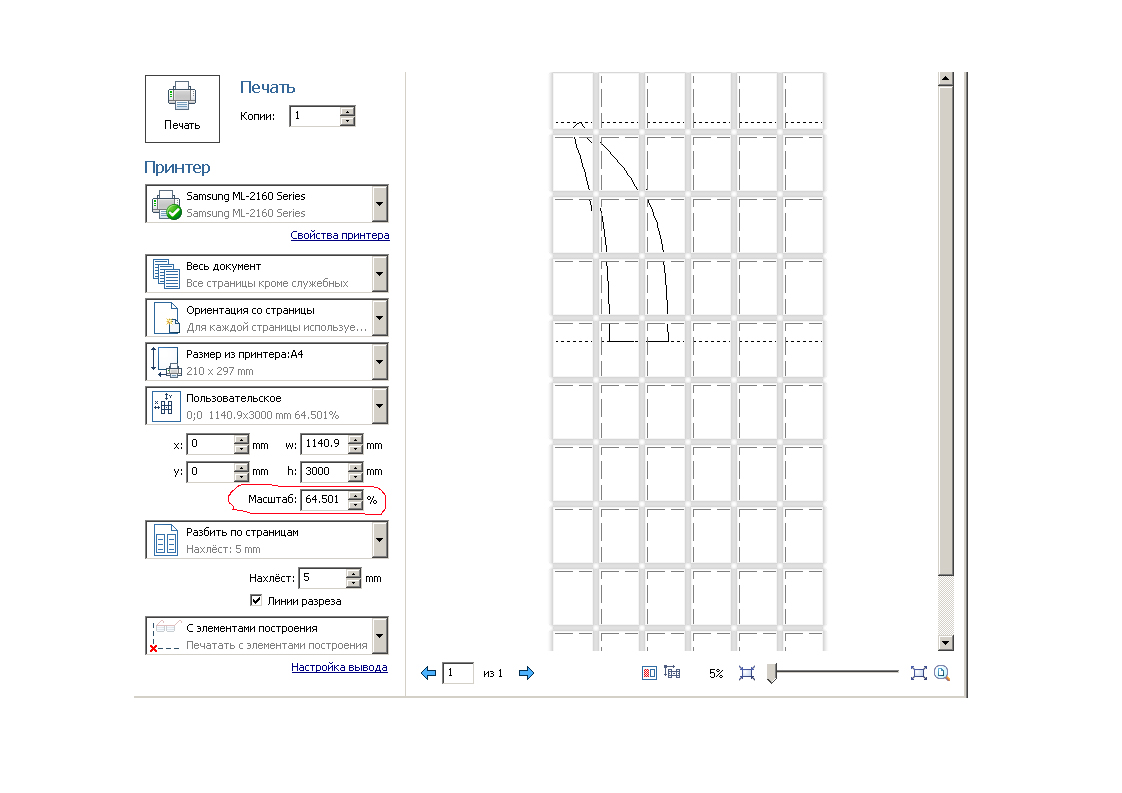Expand the Весь документ dropdown

[380, 274]
